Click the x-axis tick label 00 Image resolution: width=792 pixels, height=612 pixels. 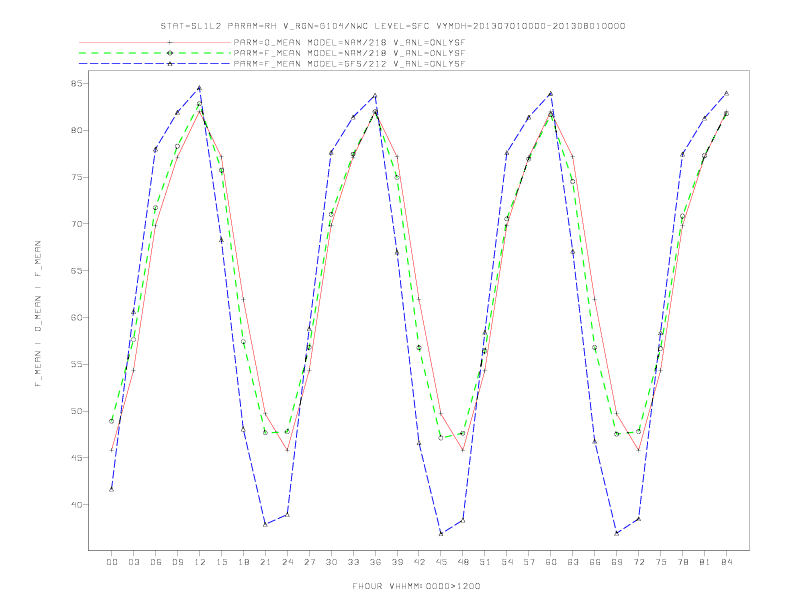coord(112,562)
